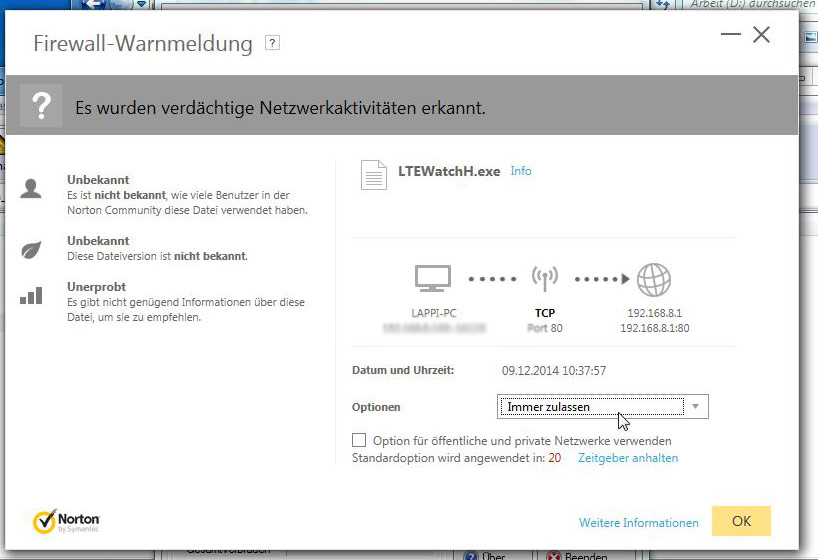Open Weitere Informationen link
The image size is (818, 560).
pos(639,522)
